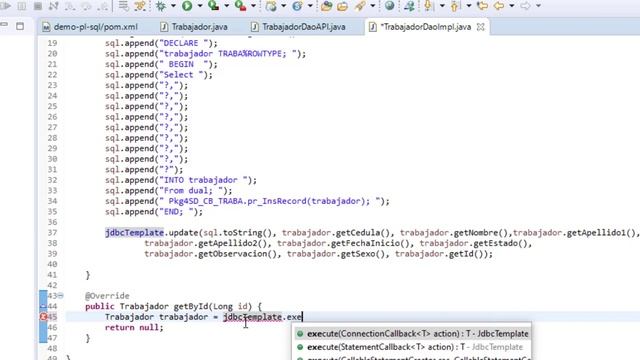Open the Run configurations dropdown arrow
Viewport: 640px width, 360px height.
pos(200,6)
